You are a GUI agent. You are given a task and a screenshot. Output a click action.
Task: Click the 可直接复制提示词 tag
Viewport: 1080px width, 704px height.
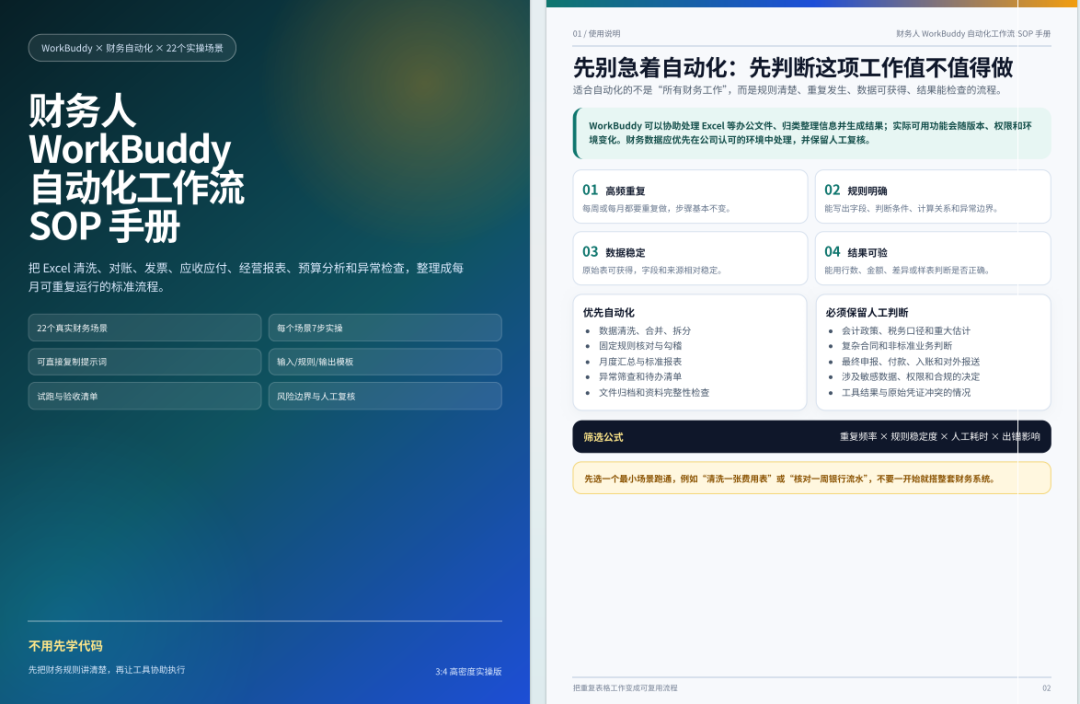coord(145,362)
